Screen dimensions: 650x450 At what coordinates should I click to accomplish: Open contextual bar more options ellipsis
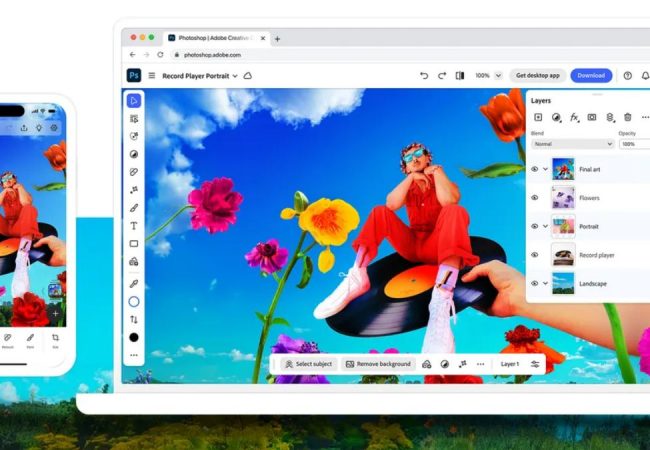(480, 364)
